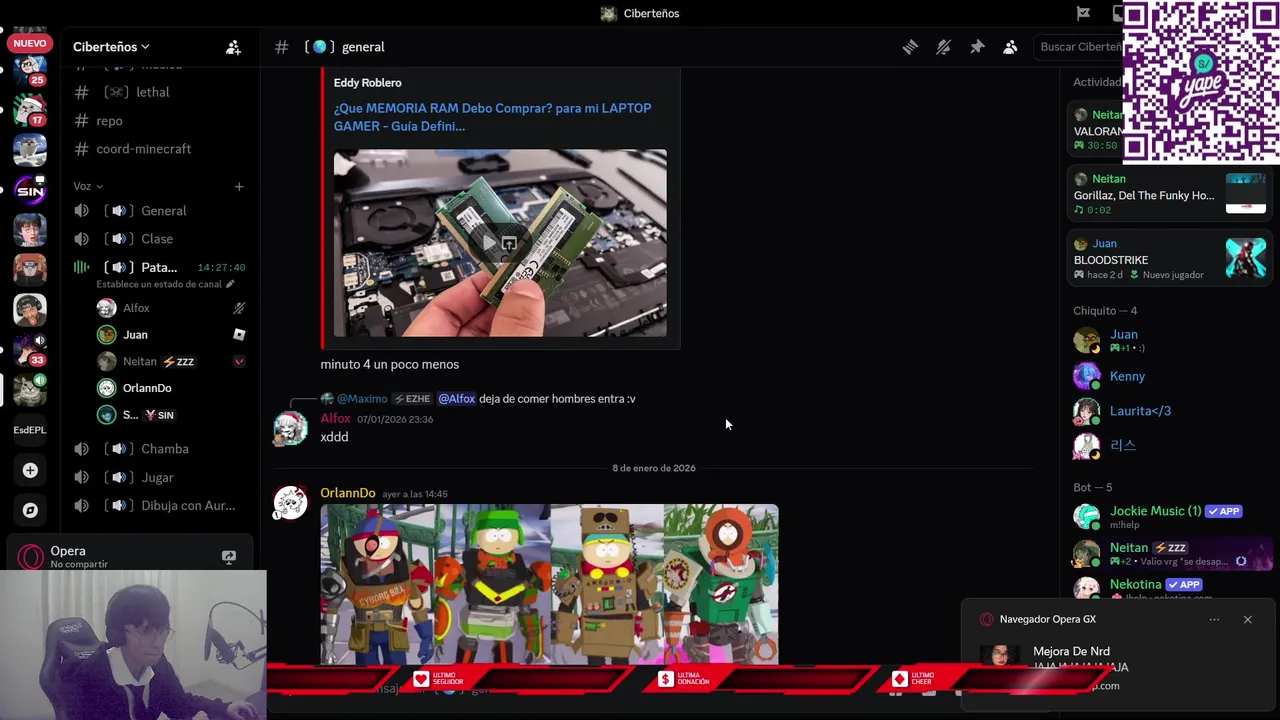The image size is (1280, 720).
Task: Click Juan in voice channel list
Action: pyautogui.click(x=135, y=335)
